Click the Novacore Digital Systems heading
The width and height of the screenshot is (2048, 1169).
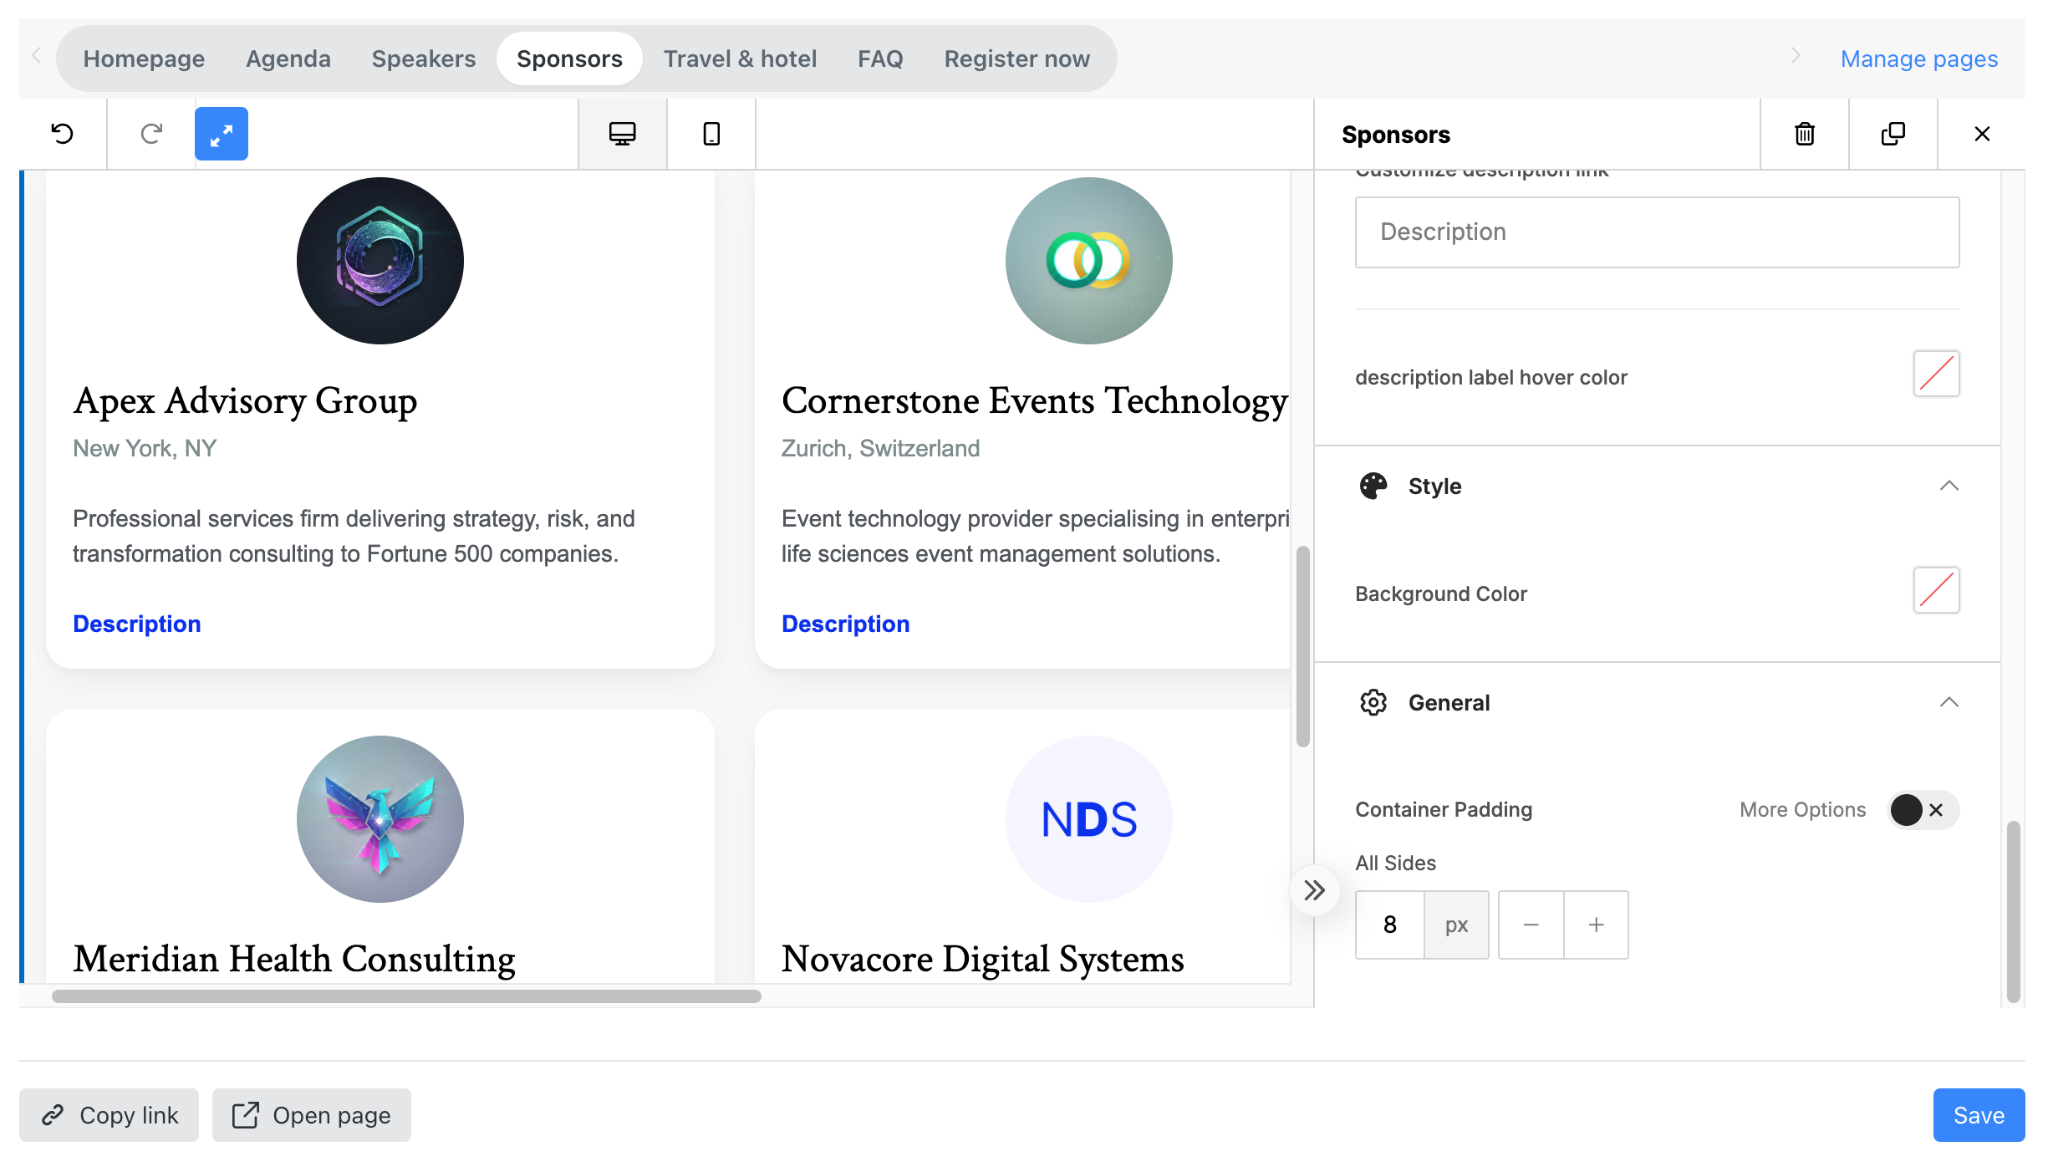[982, 959]
